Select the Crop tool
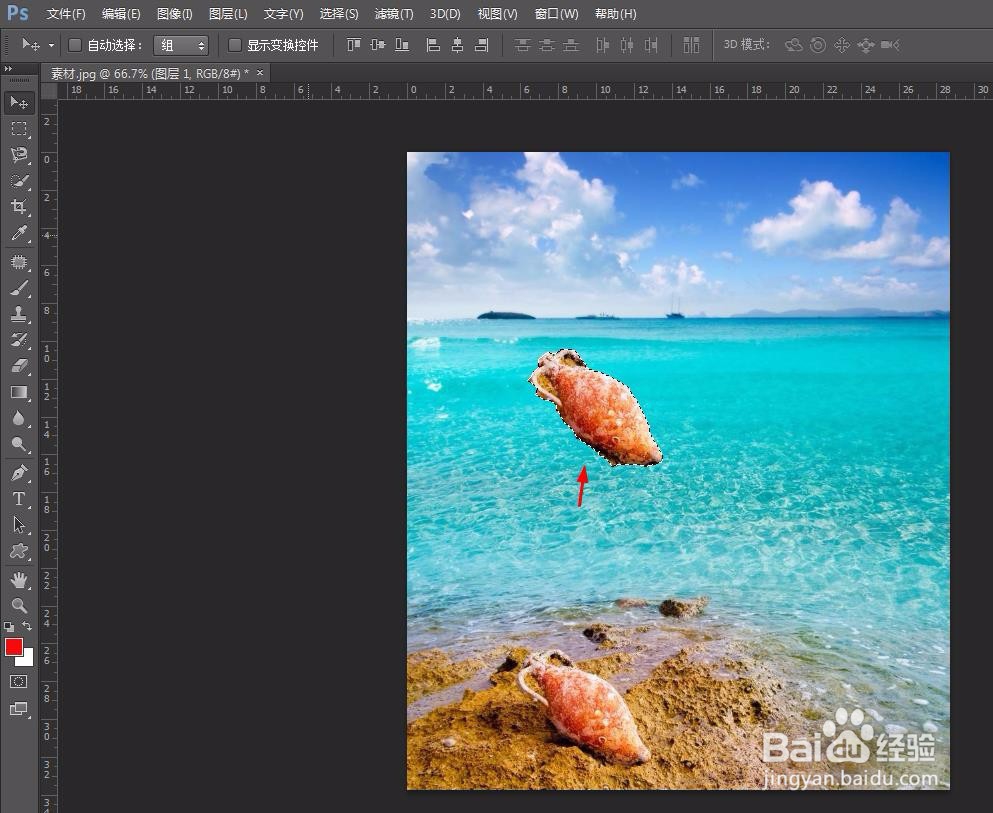 point(19,207)
